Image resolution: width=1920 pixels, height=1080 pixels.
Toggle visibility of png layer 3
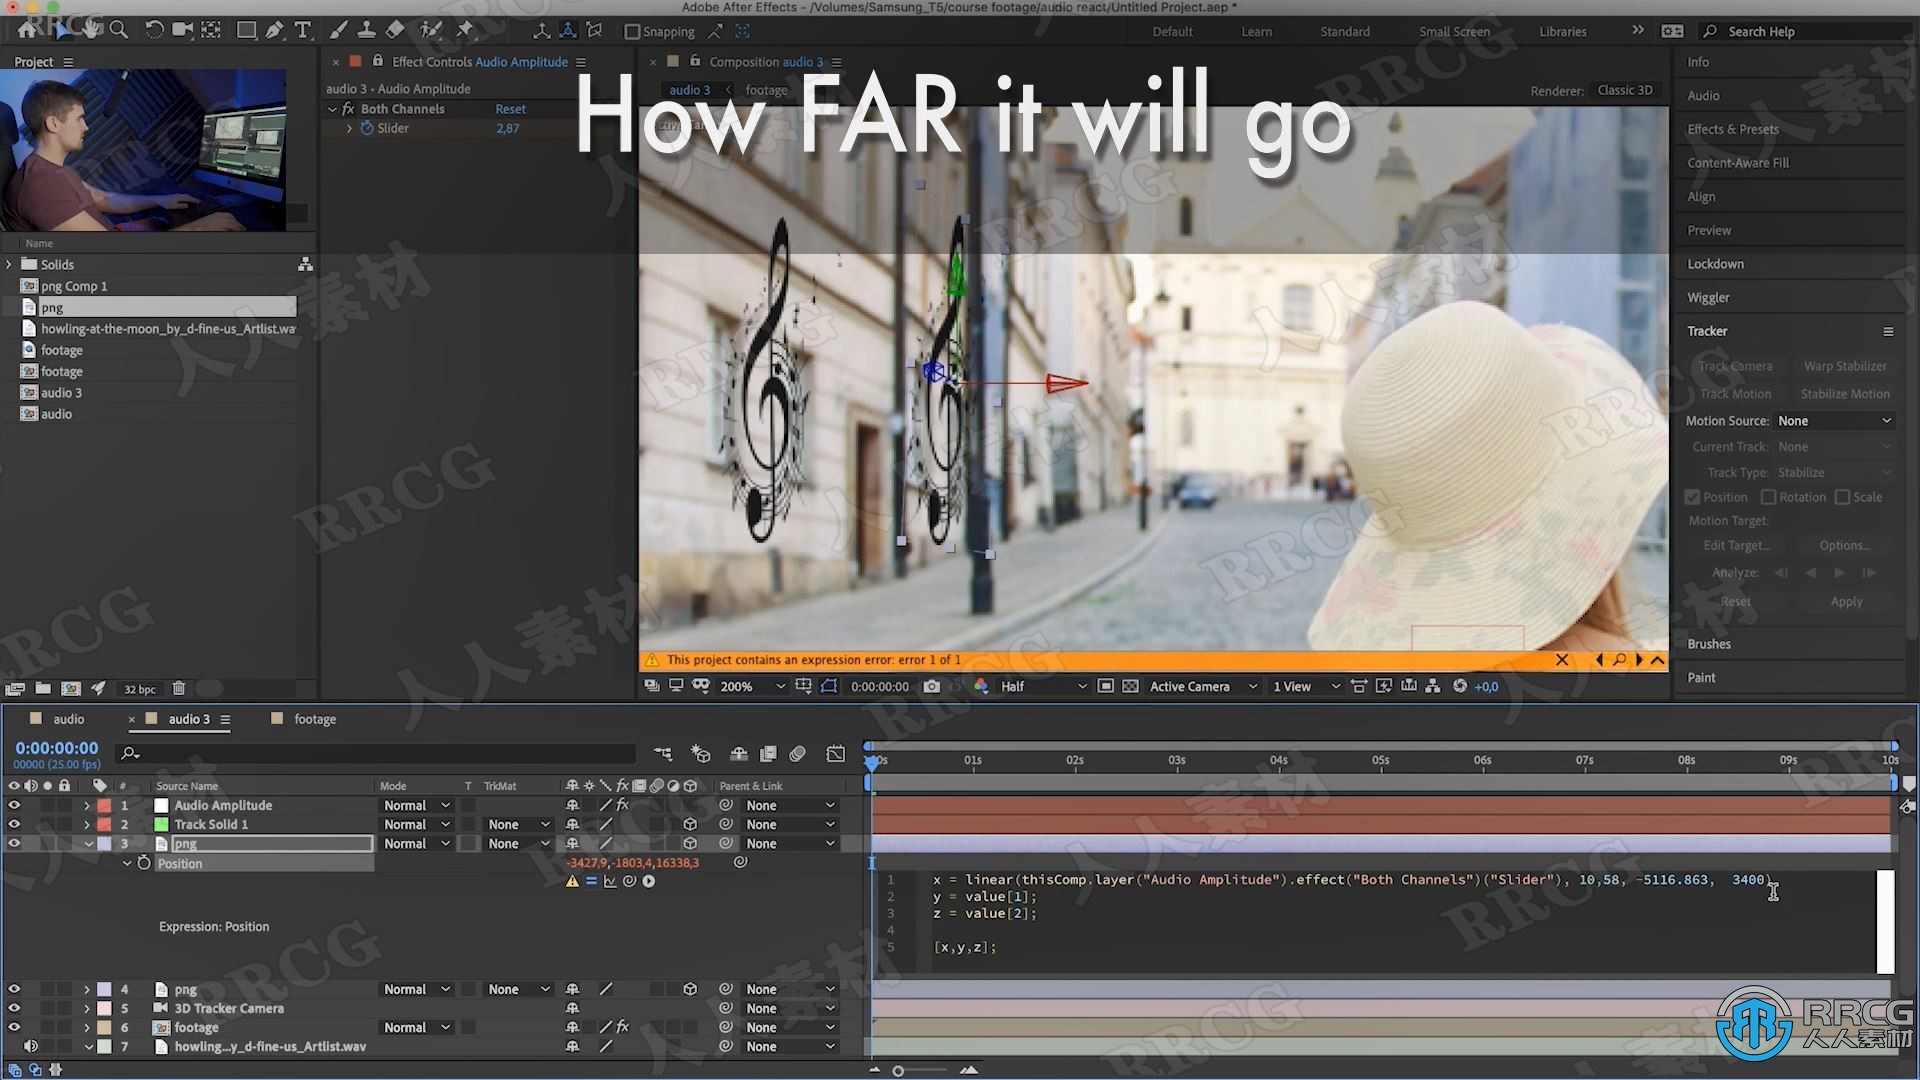pos(13,843)
